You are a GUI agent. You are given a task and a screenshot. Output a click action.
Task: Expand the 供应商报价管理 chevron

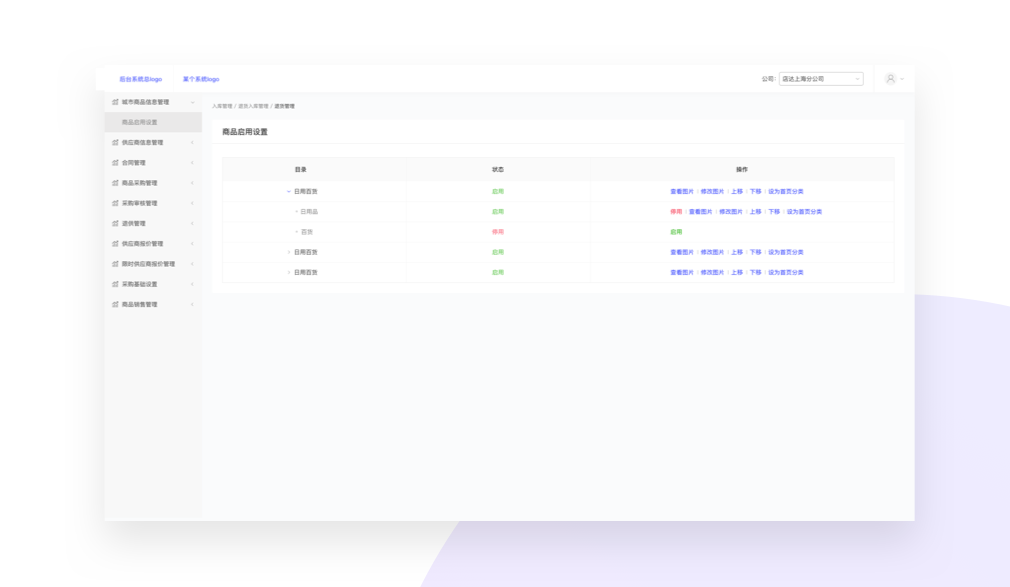(192, 244)
